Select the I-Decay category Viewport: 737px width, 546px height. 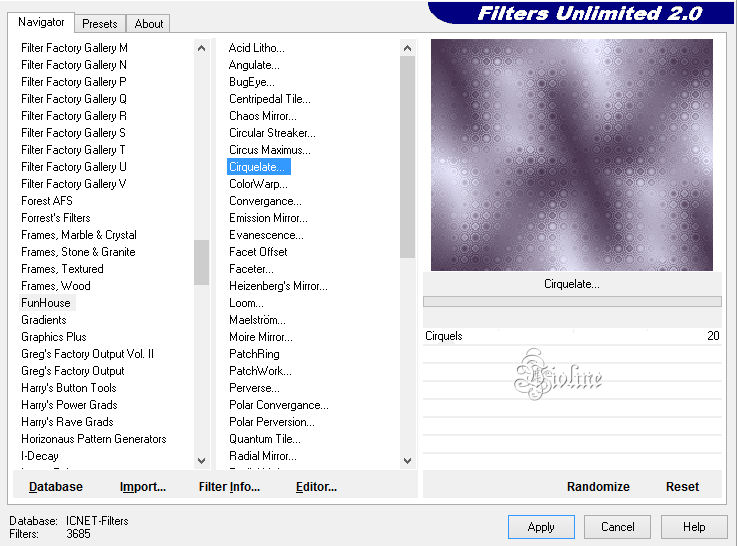tap(39, 456)
